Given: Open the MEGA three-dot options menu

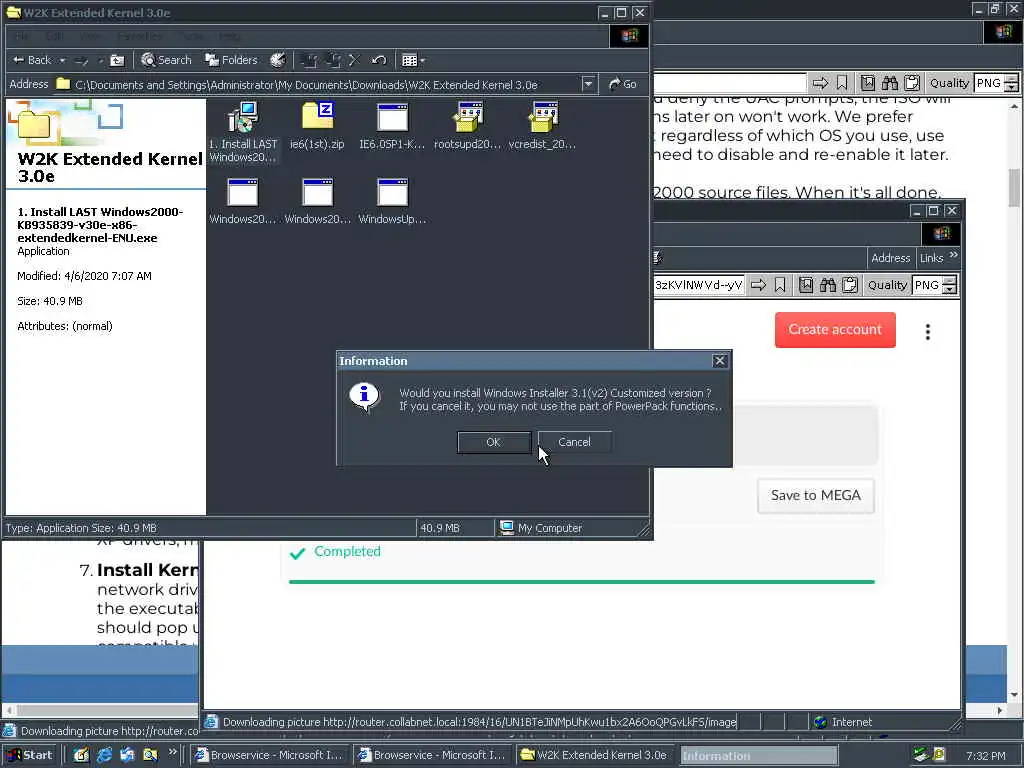Looking at the screenshot, I should pyautogui.click(x=927, y=332).
